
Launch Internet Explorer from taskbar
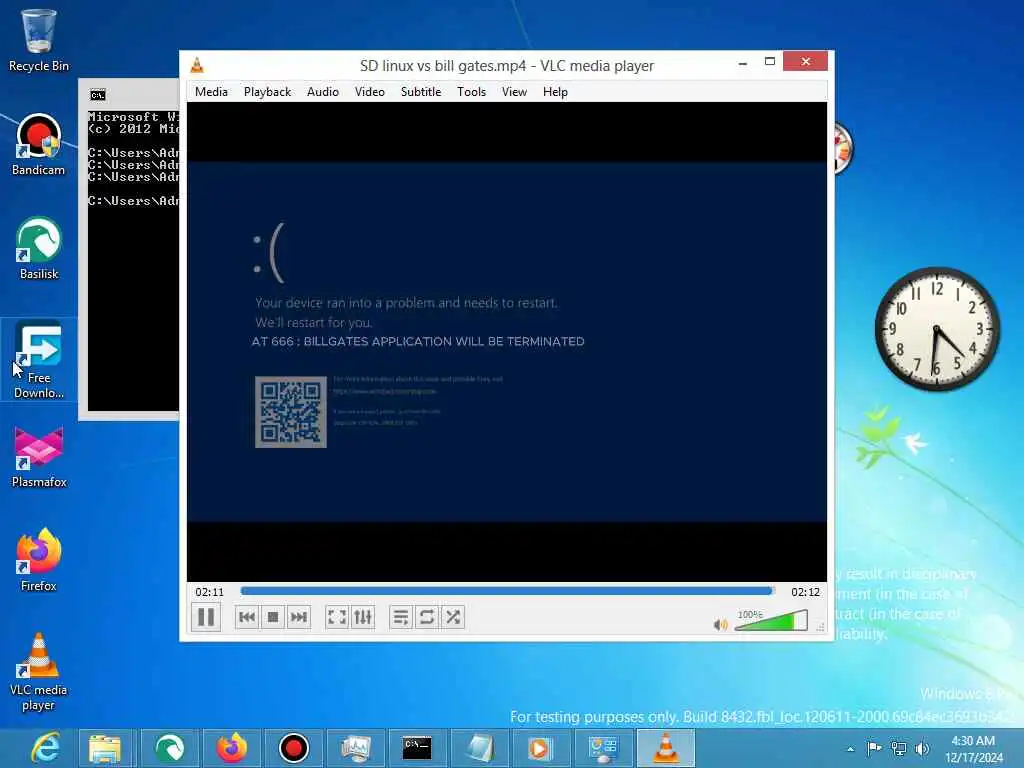(46, 748)
